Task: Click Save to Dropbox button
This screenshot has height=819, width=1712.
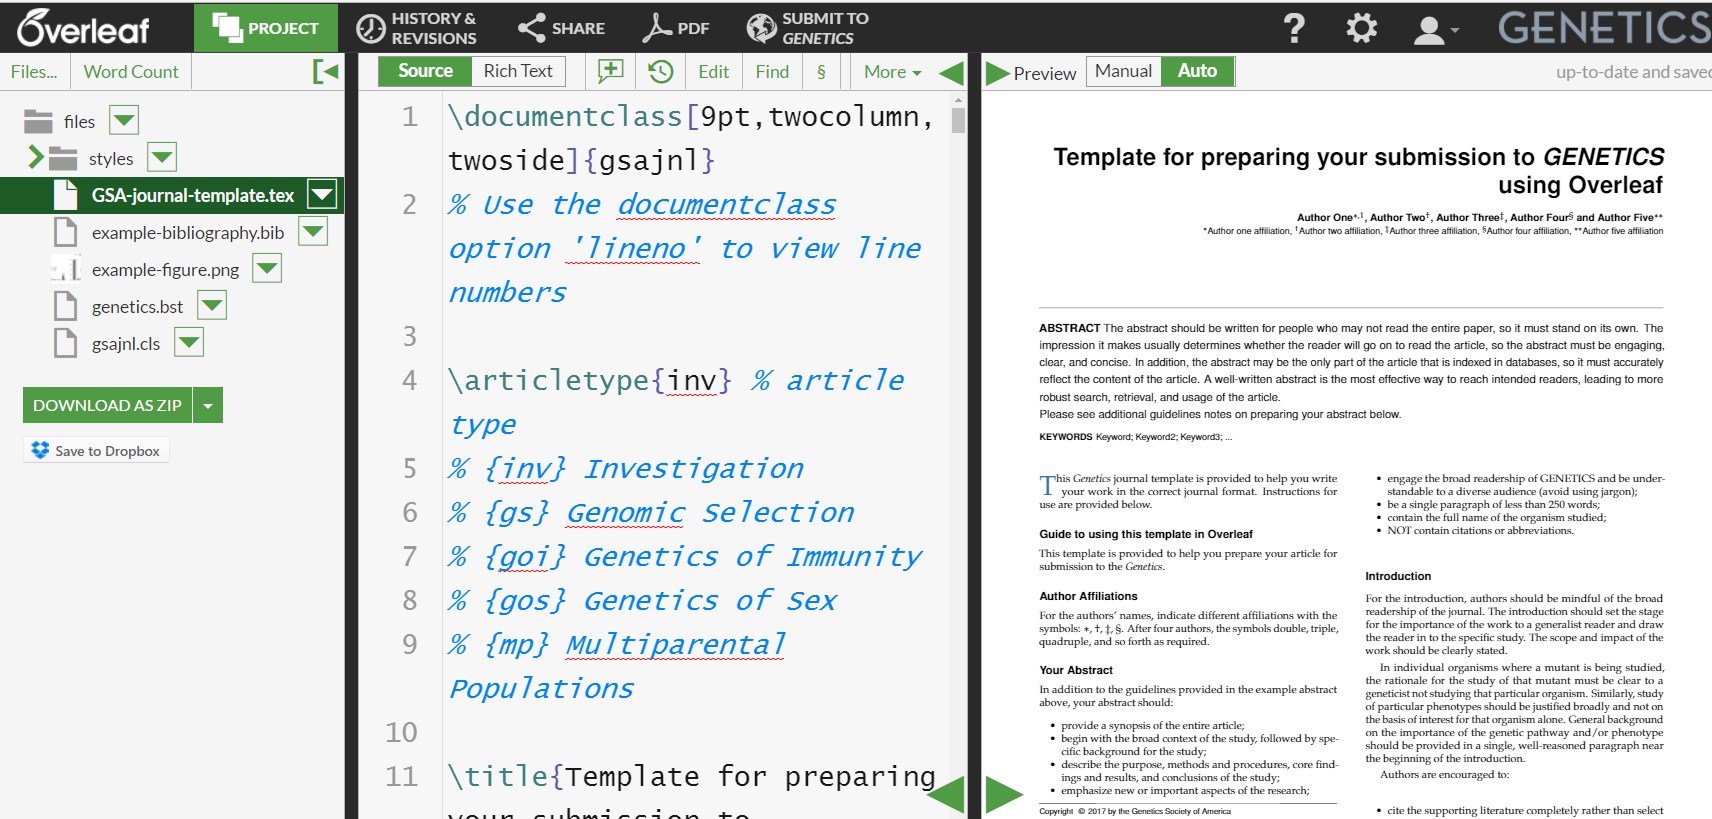Action: click(x=96, y=451)
